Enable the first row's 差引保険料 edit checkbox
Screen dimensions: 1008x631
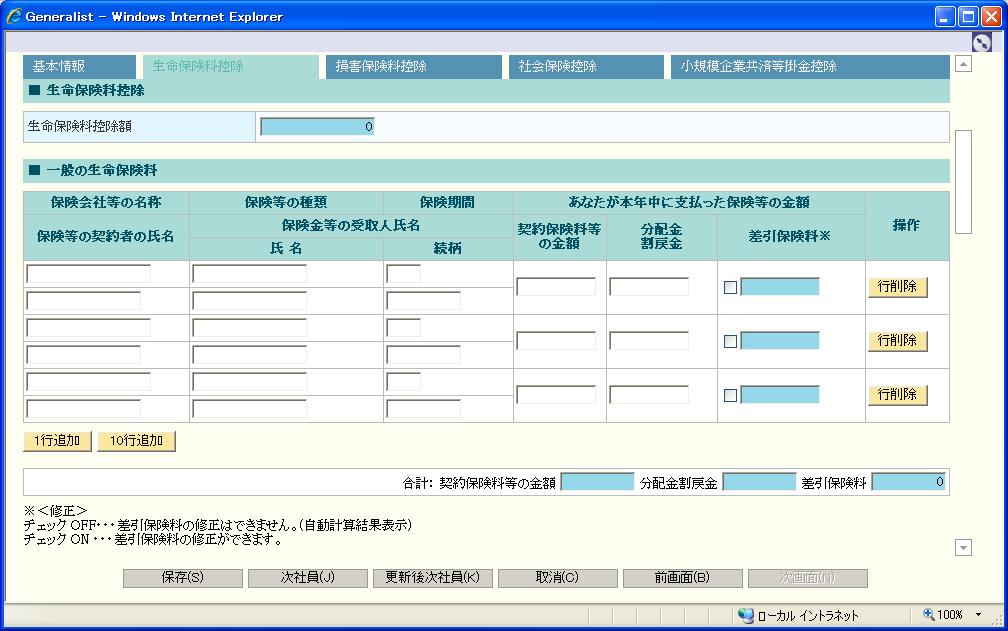[x=730, y=288]
